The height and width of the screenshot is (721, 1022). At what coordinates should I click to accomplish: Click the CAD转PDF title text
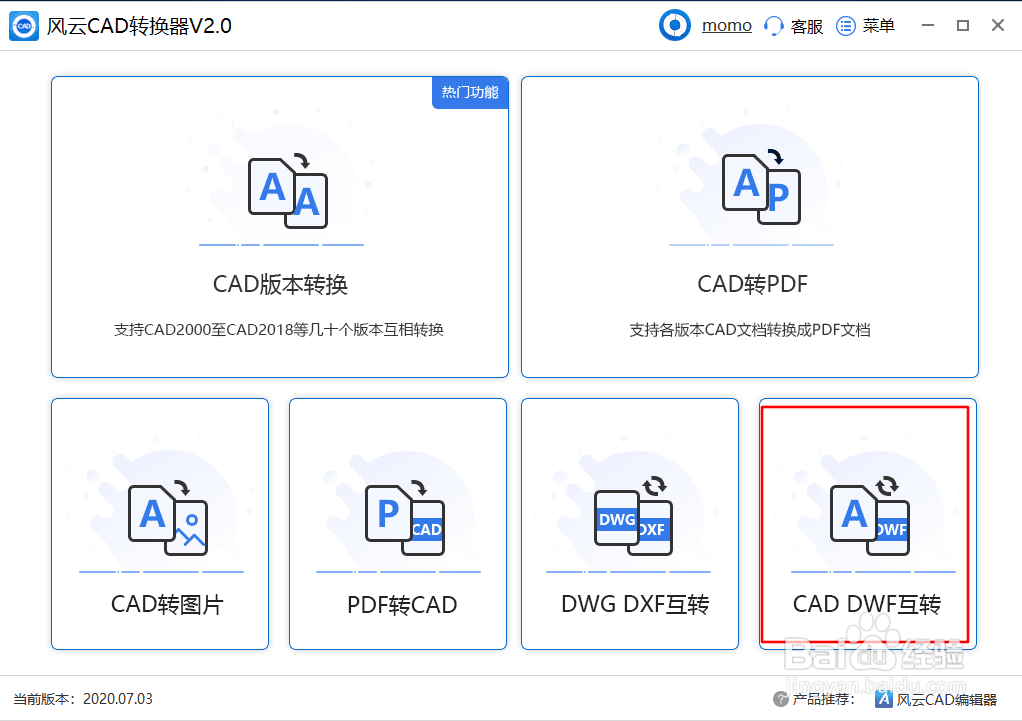[752, 284]
